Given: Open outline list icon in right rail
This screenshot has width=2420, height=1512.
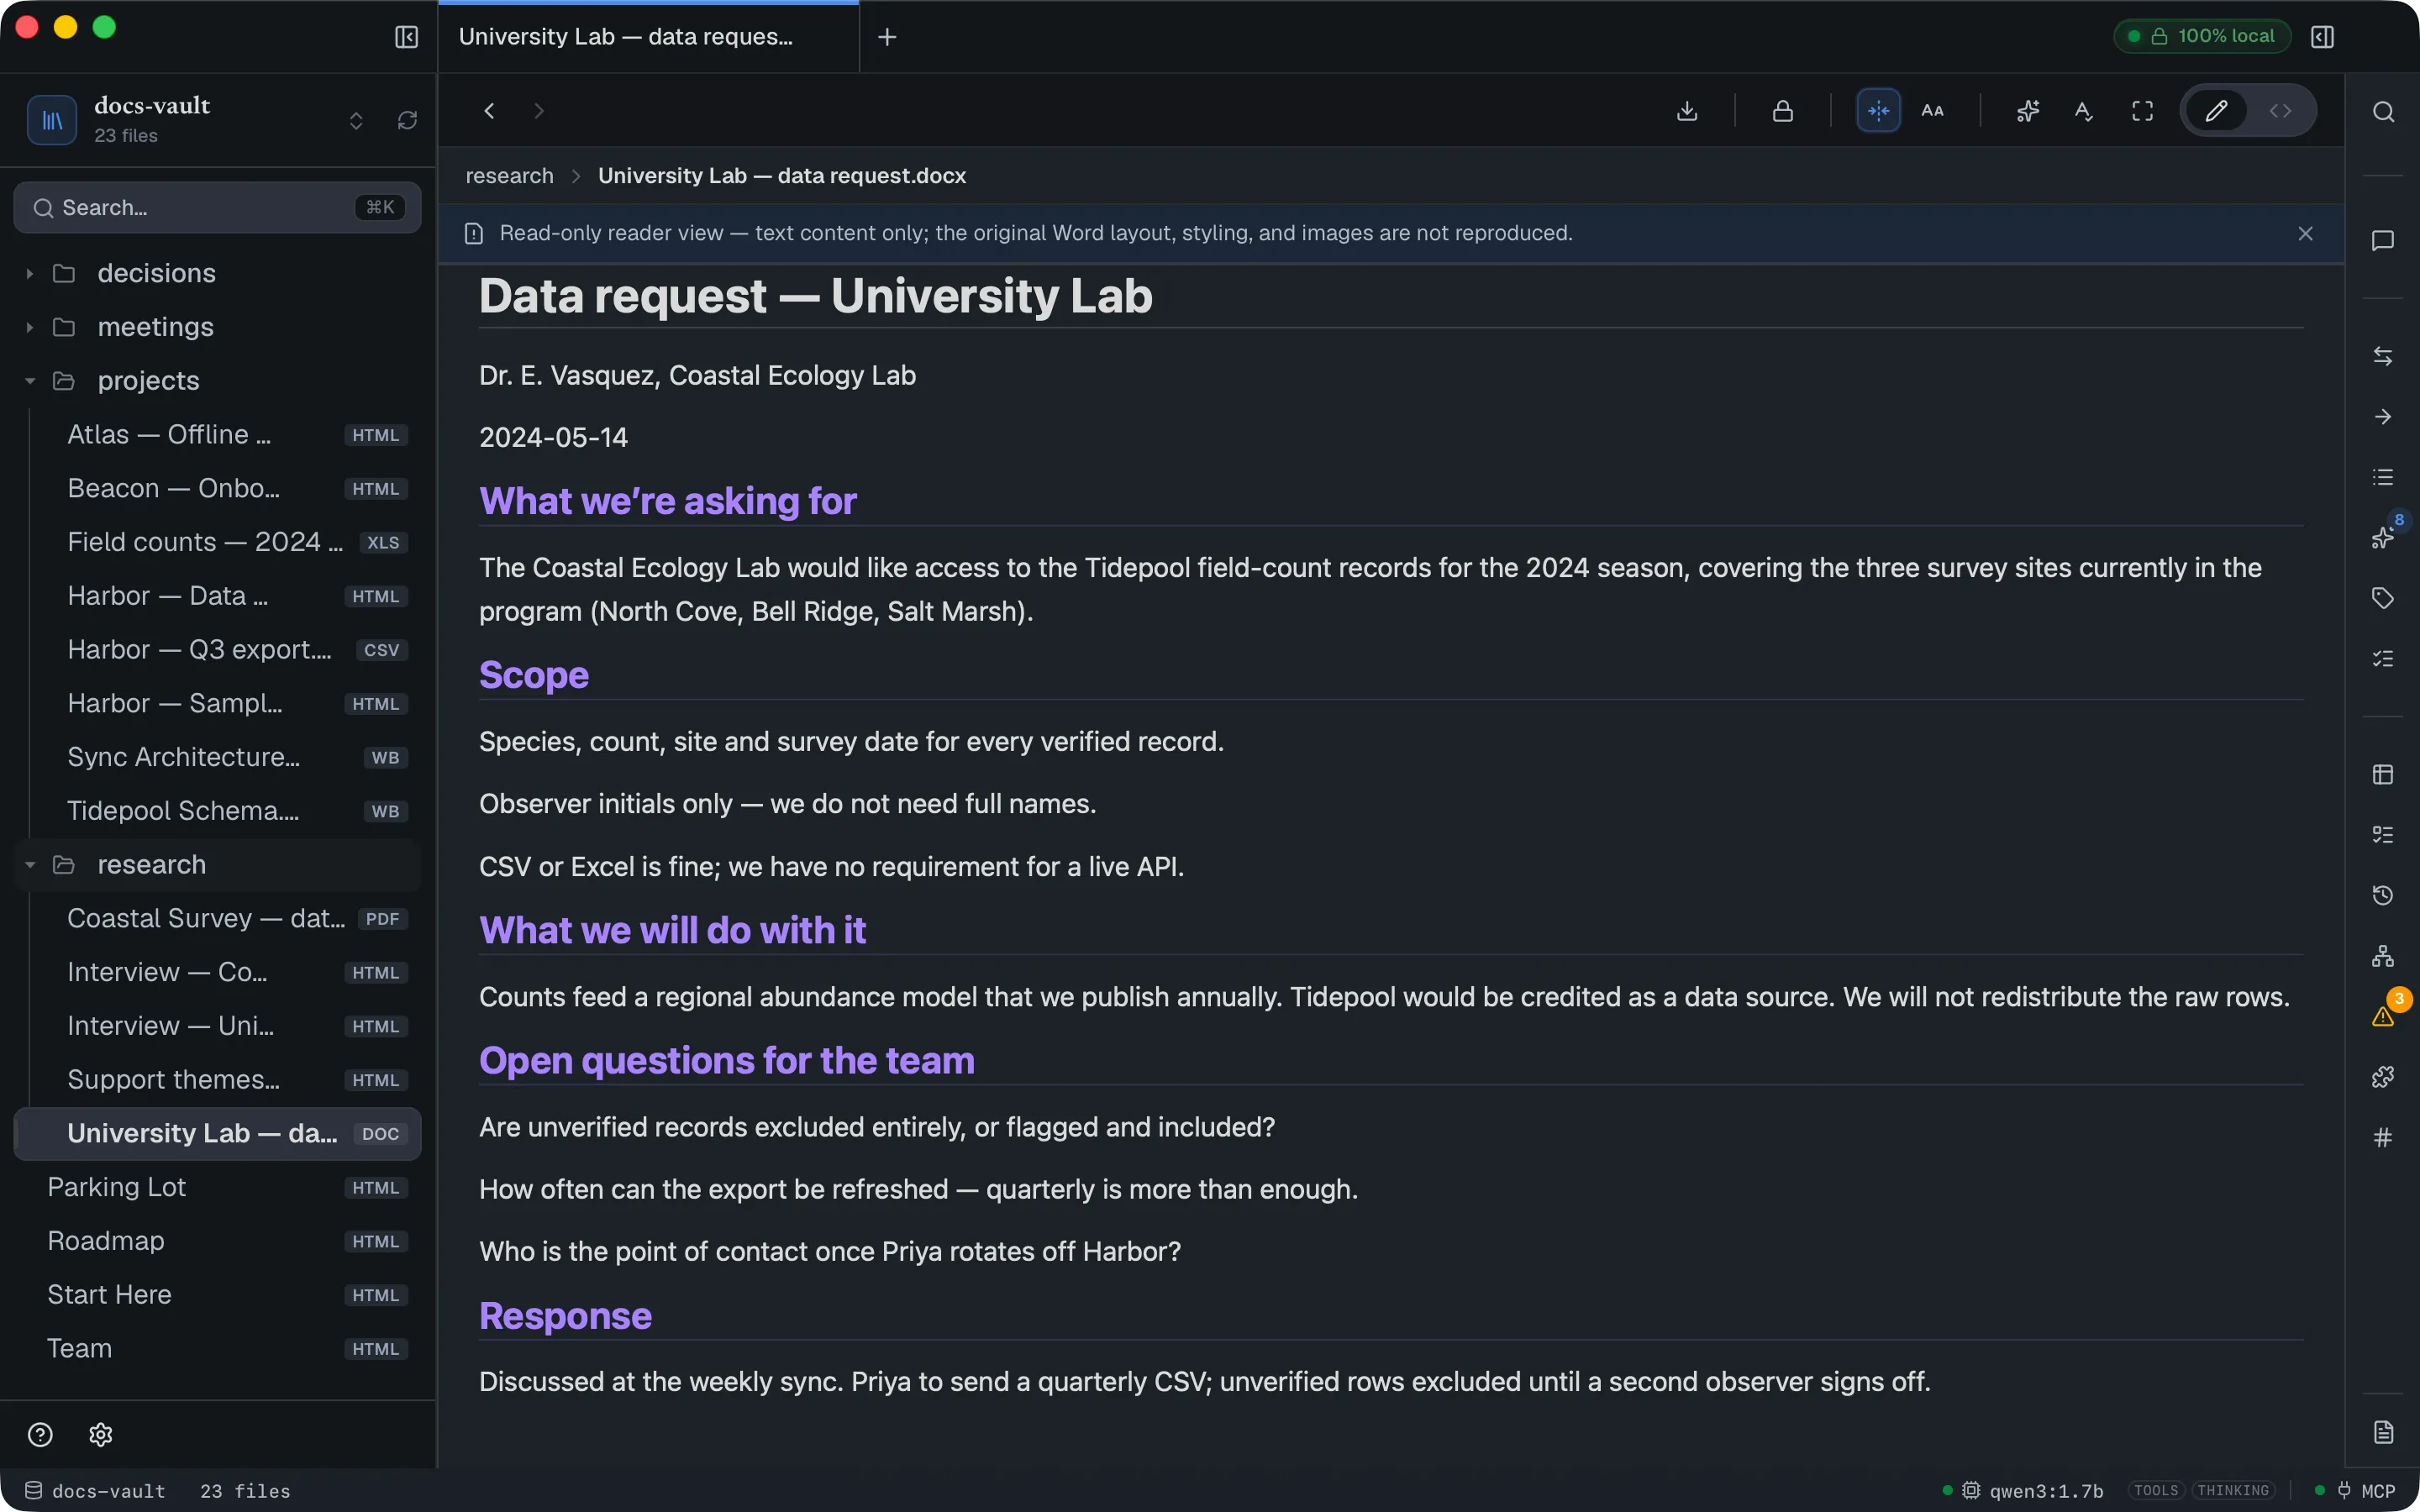Looking at the screenshot, I should pos(2383,477).
